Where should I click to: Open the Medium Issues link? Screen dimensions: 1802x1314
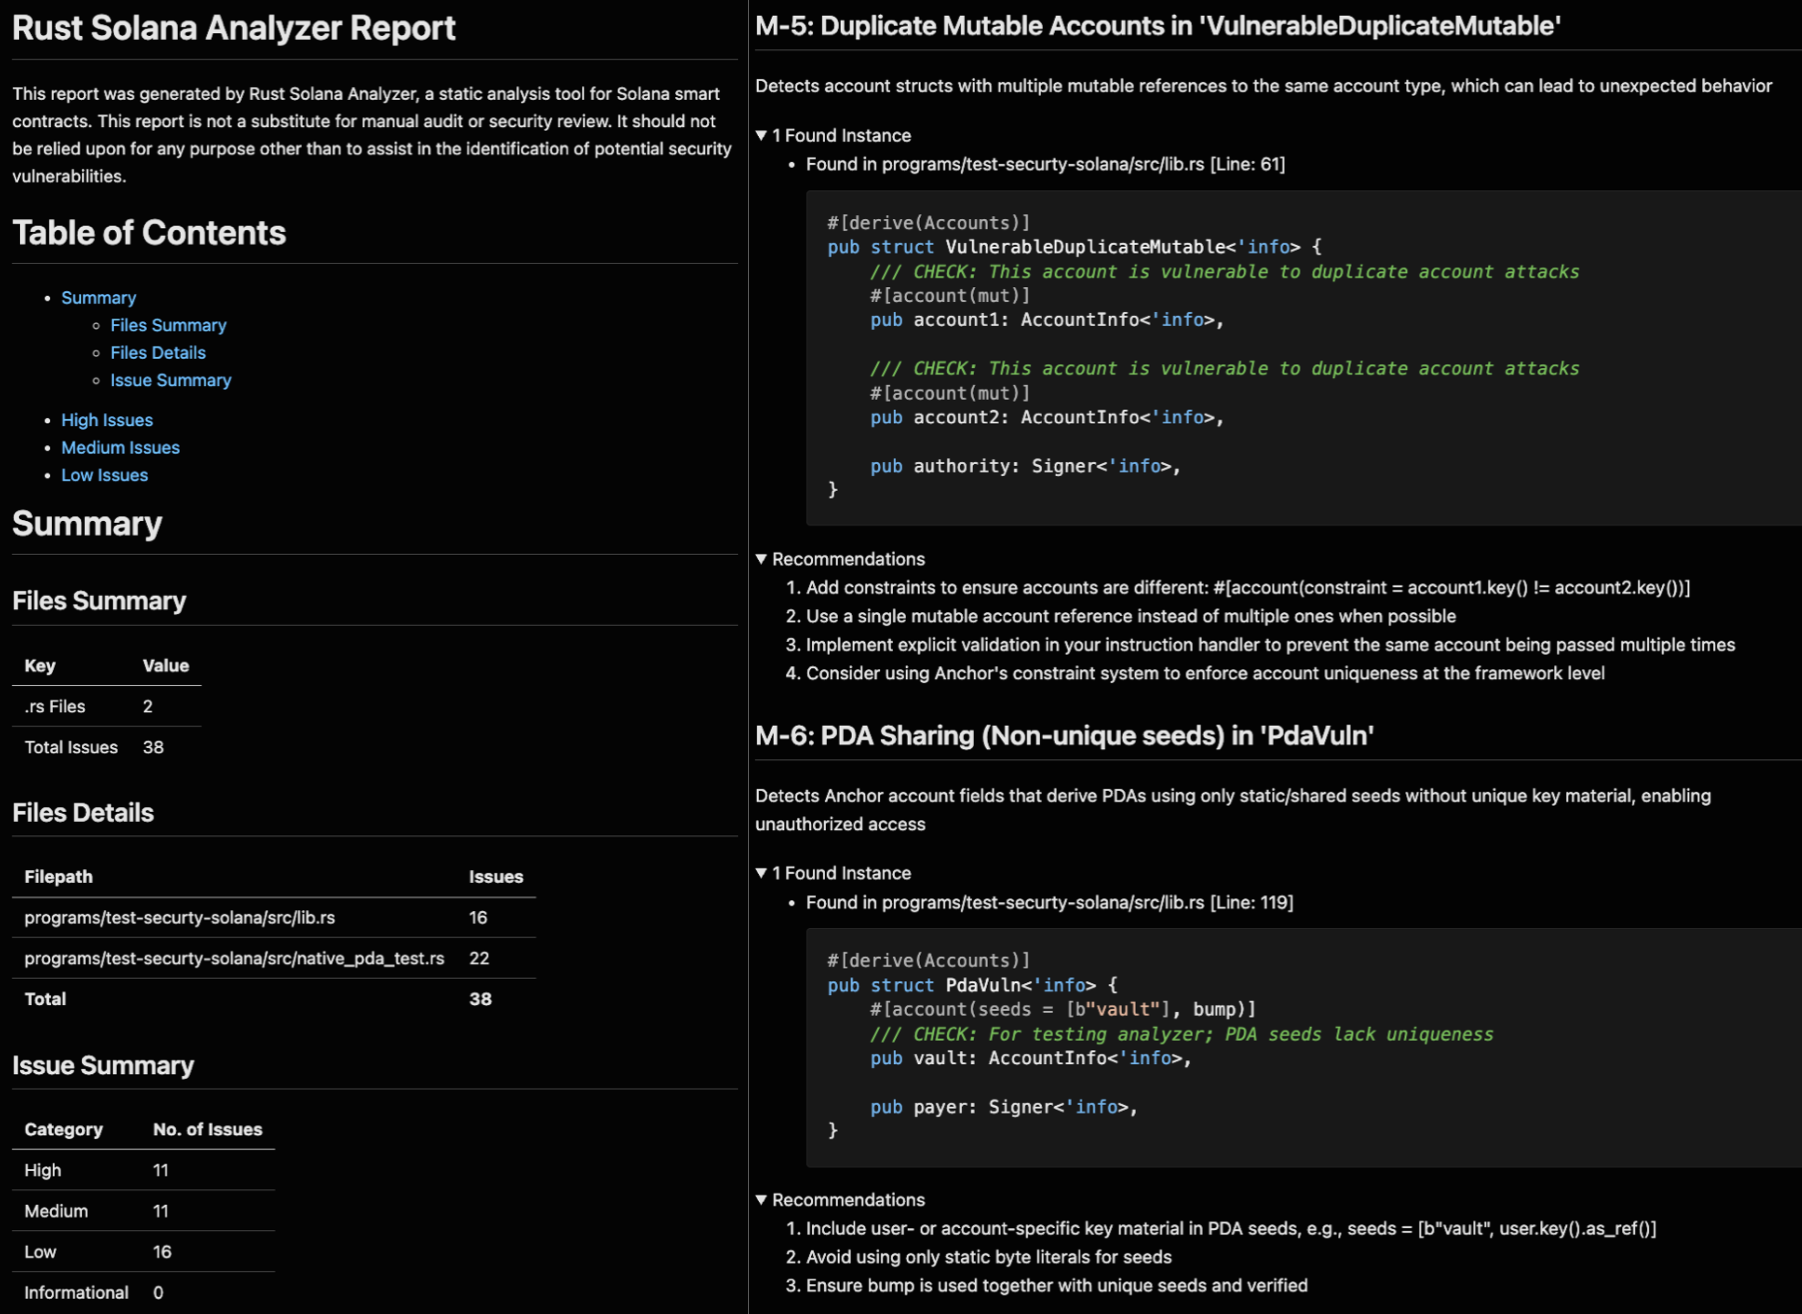click(x=120, y=447)
